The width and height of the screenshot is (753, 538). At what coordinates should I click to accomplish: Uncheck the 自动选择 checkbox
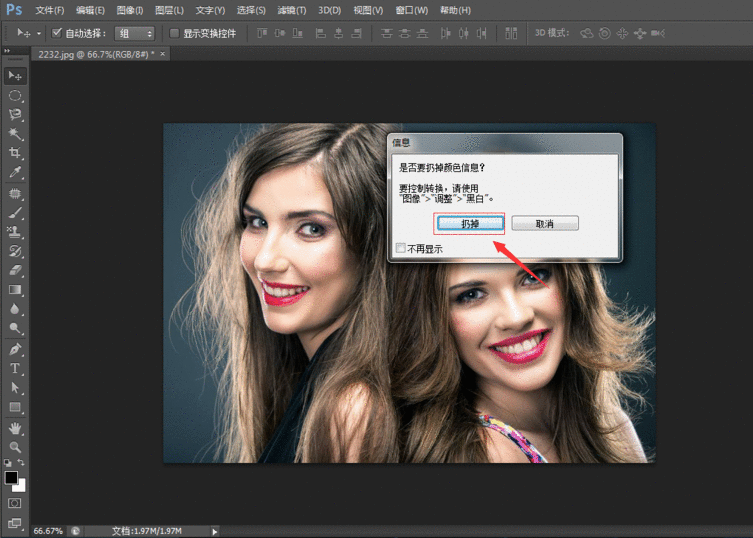57,33
